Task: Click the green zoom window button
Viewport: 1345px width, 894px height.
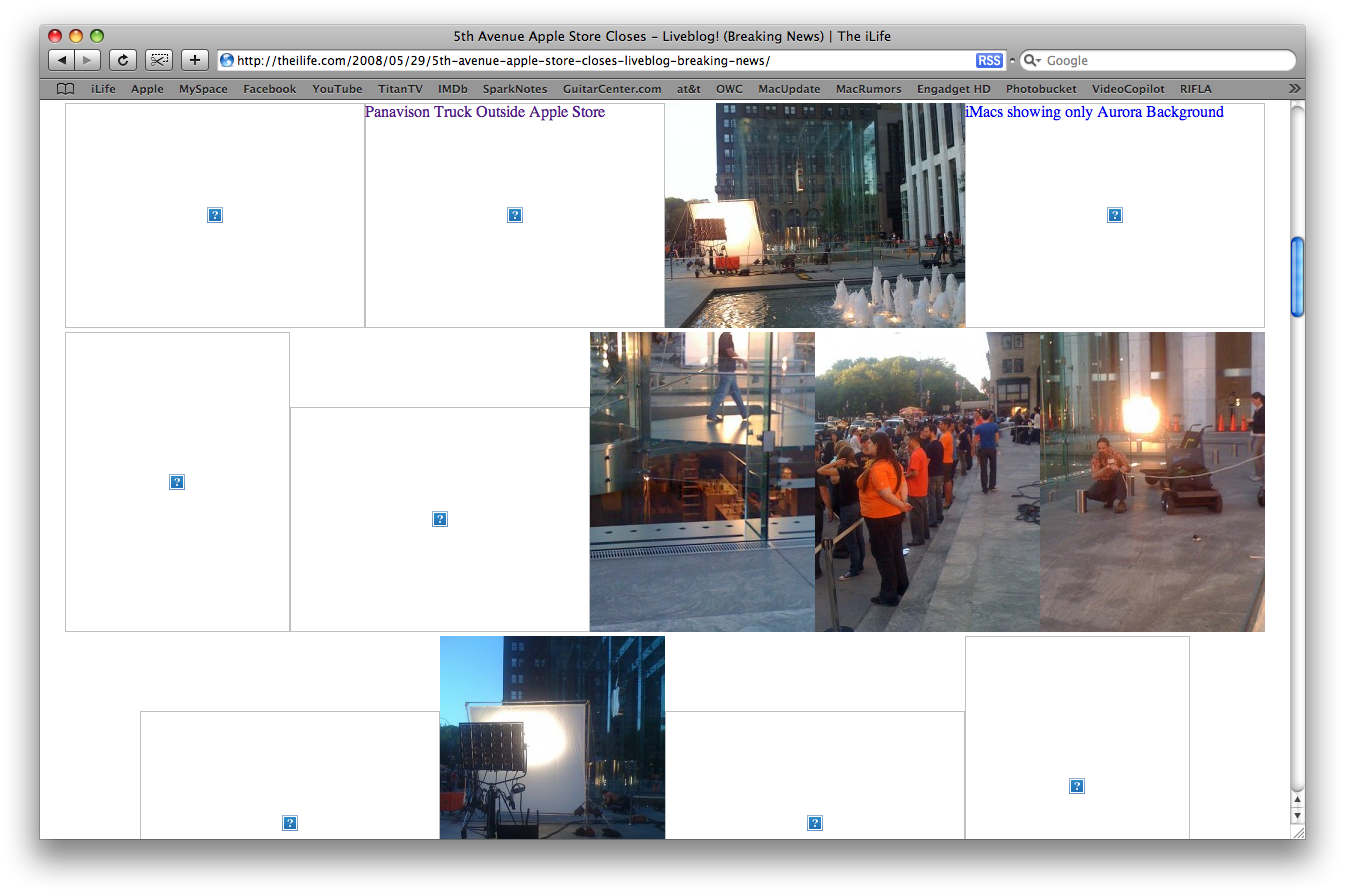Action: (97, 36)
